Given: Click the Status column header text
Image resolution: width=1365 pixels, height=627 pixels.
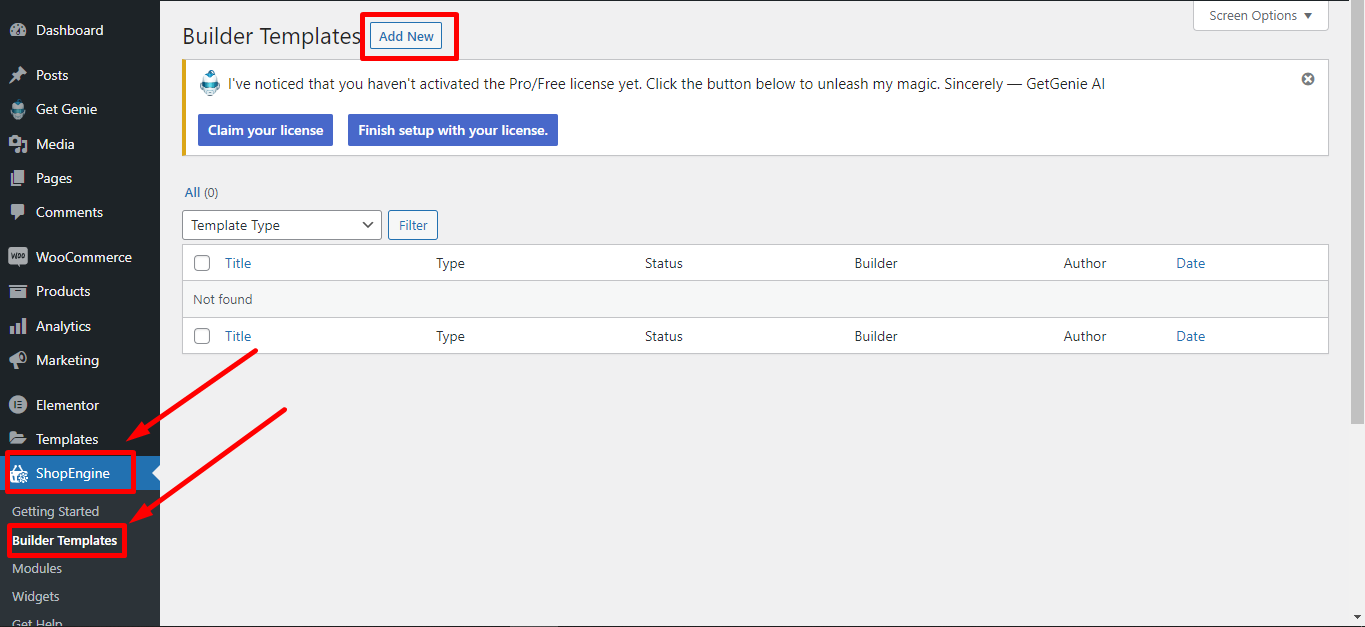Looking at the screenshot, I should pyautogui.click(x=663, y=263).
